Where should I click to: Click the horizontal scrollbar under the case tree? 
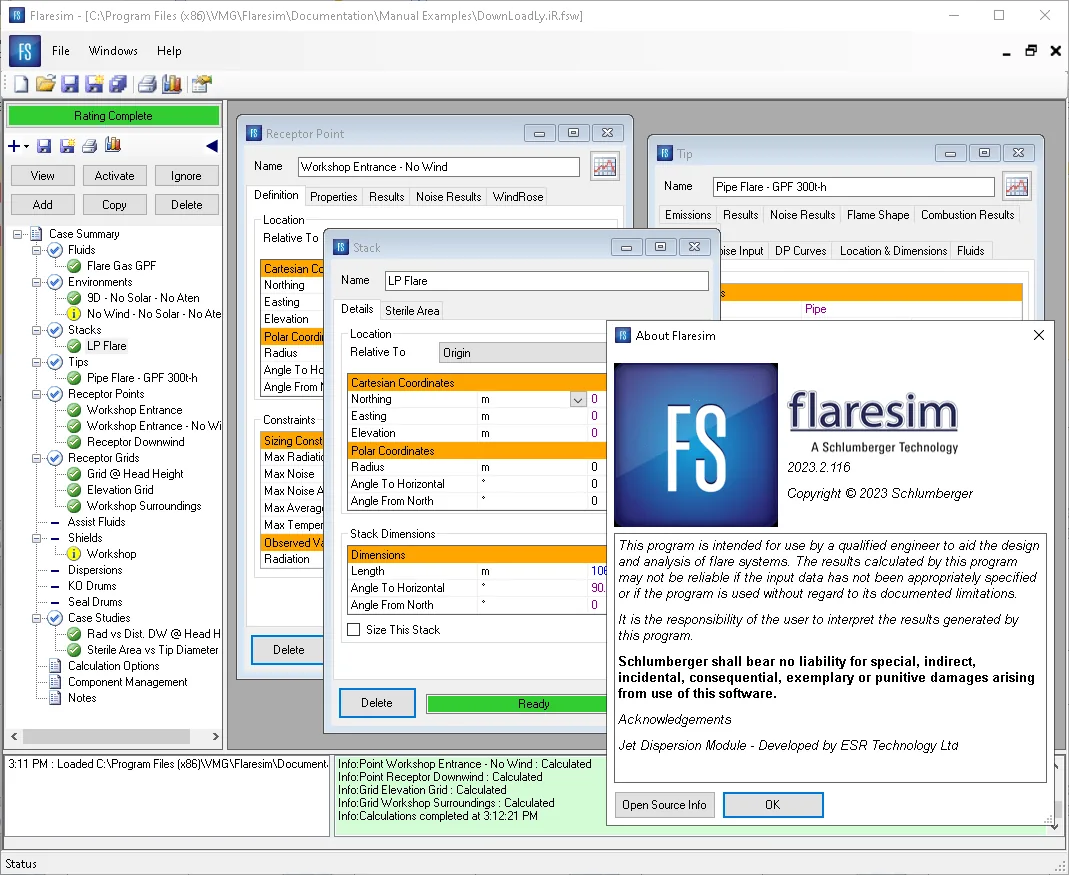(115, 737)
